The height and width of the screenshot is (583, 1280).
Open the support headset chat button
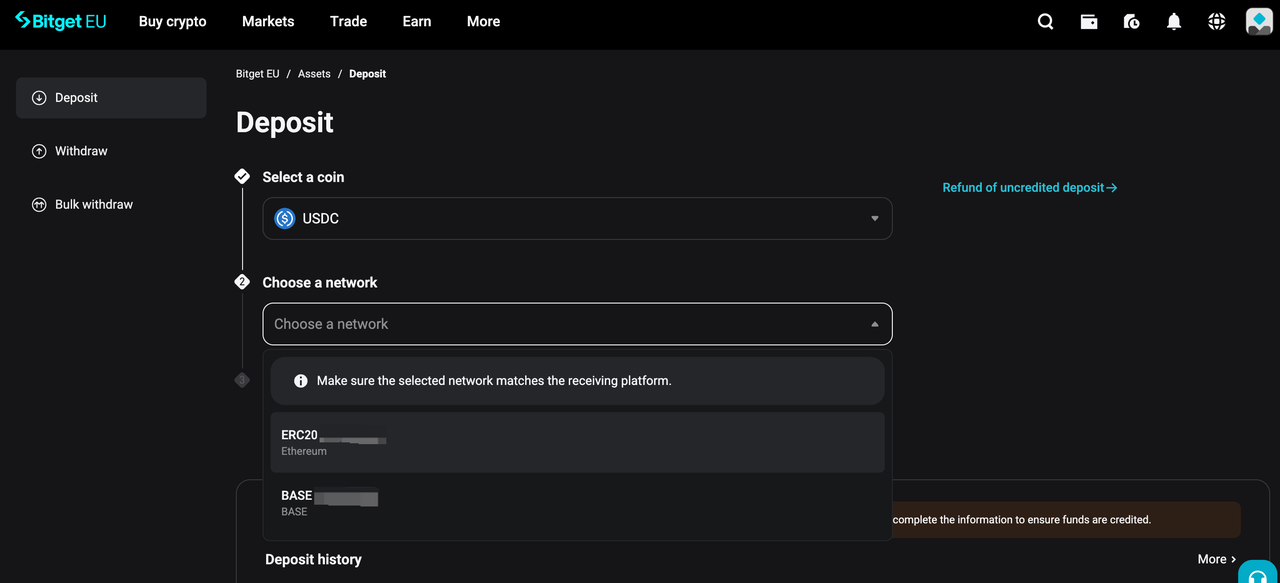1259,572
